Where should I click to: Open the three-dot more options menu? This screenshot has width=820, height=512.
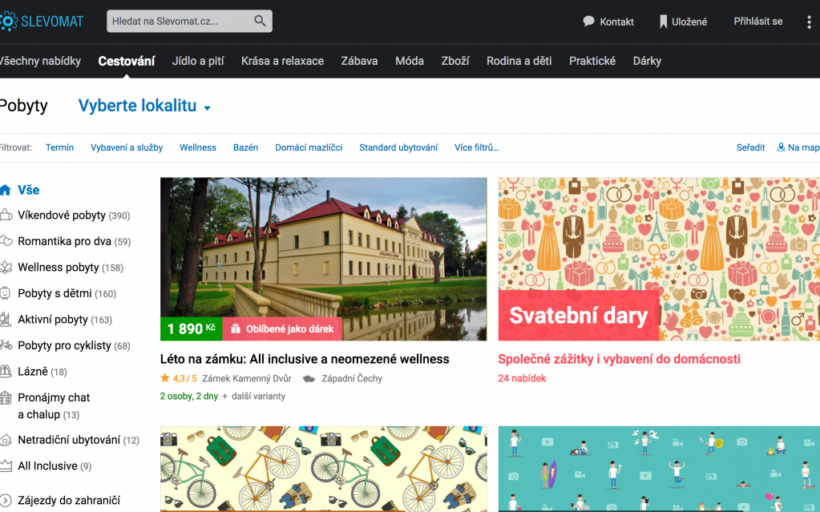pyautogui.click(x=809, y=21)
